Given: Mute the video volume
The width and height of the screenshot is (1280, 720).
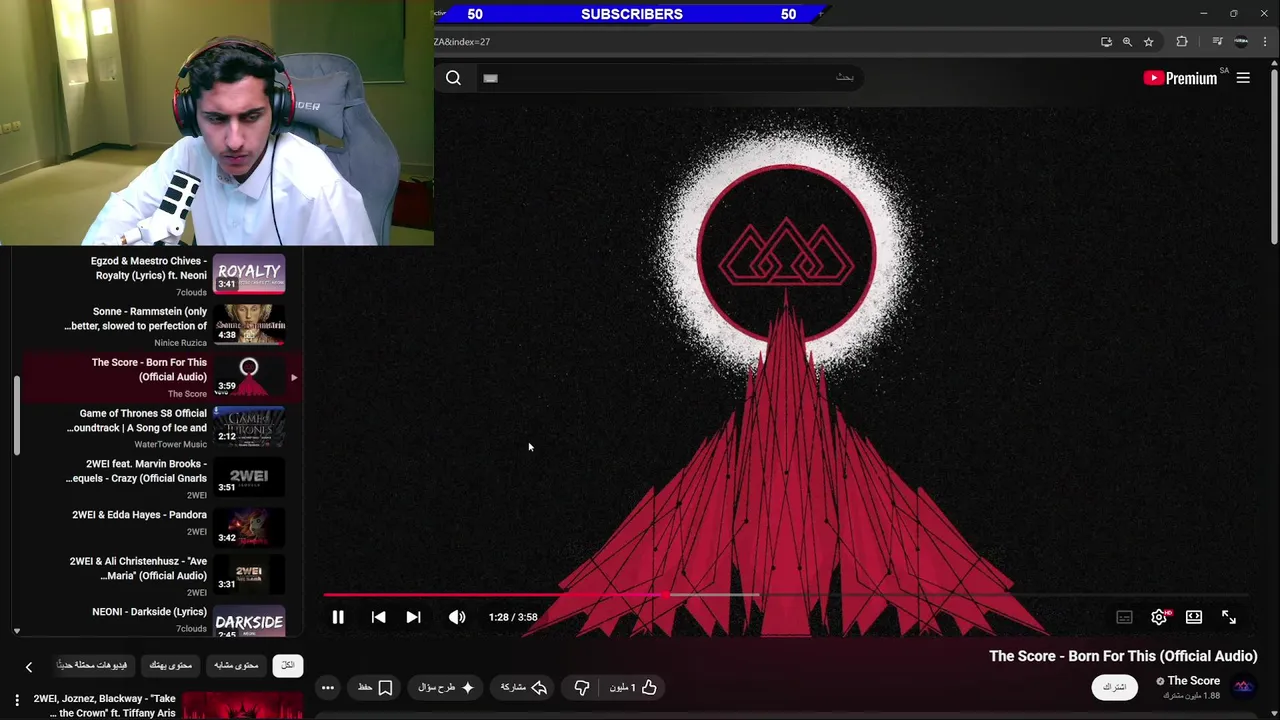Looking at the screenshot, I should [x=457, y=617].
